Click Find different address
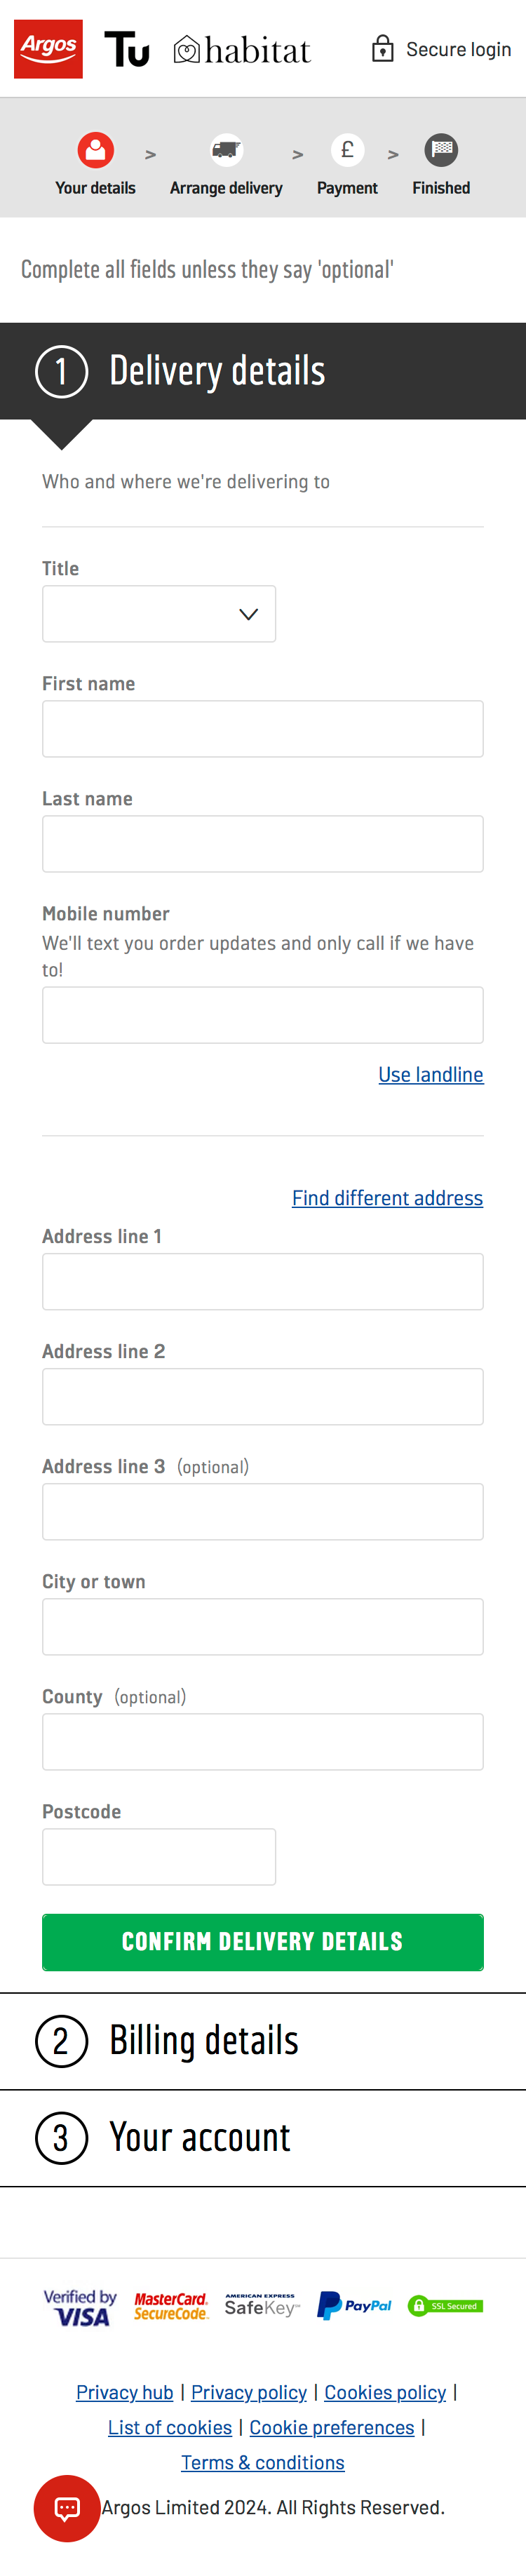 (x=387, y=1197)
